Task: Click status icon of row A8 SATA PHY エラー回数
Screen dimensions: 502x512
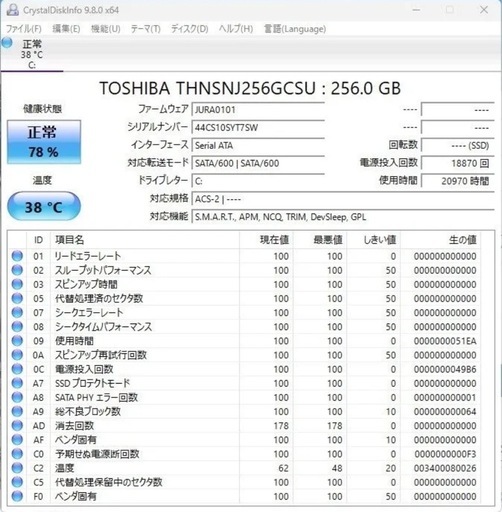Action: 17,397
